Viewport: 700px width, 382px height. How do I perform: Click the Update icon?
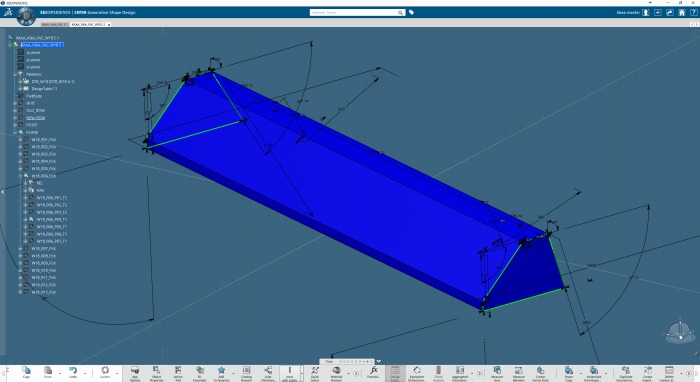[105, 372]
